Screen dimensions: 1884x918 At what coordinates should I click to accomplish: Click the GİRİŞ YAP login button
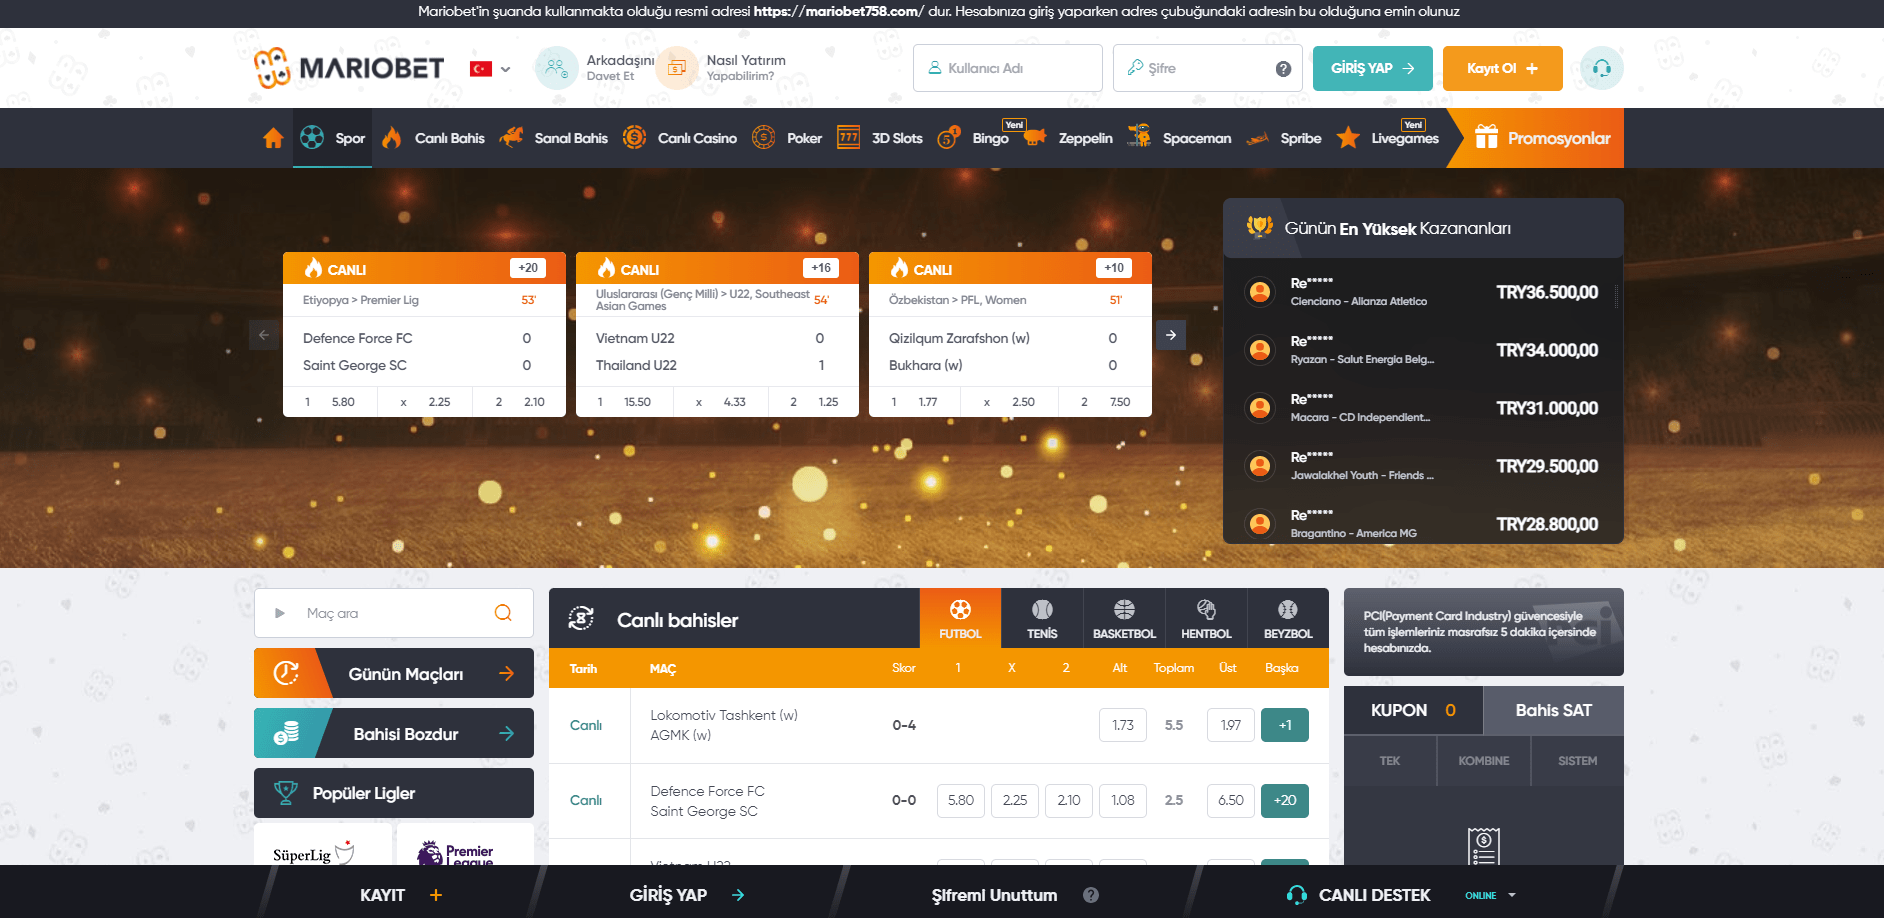pos(1372,68)
